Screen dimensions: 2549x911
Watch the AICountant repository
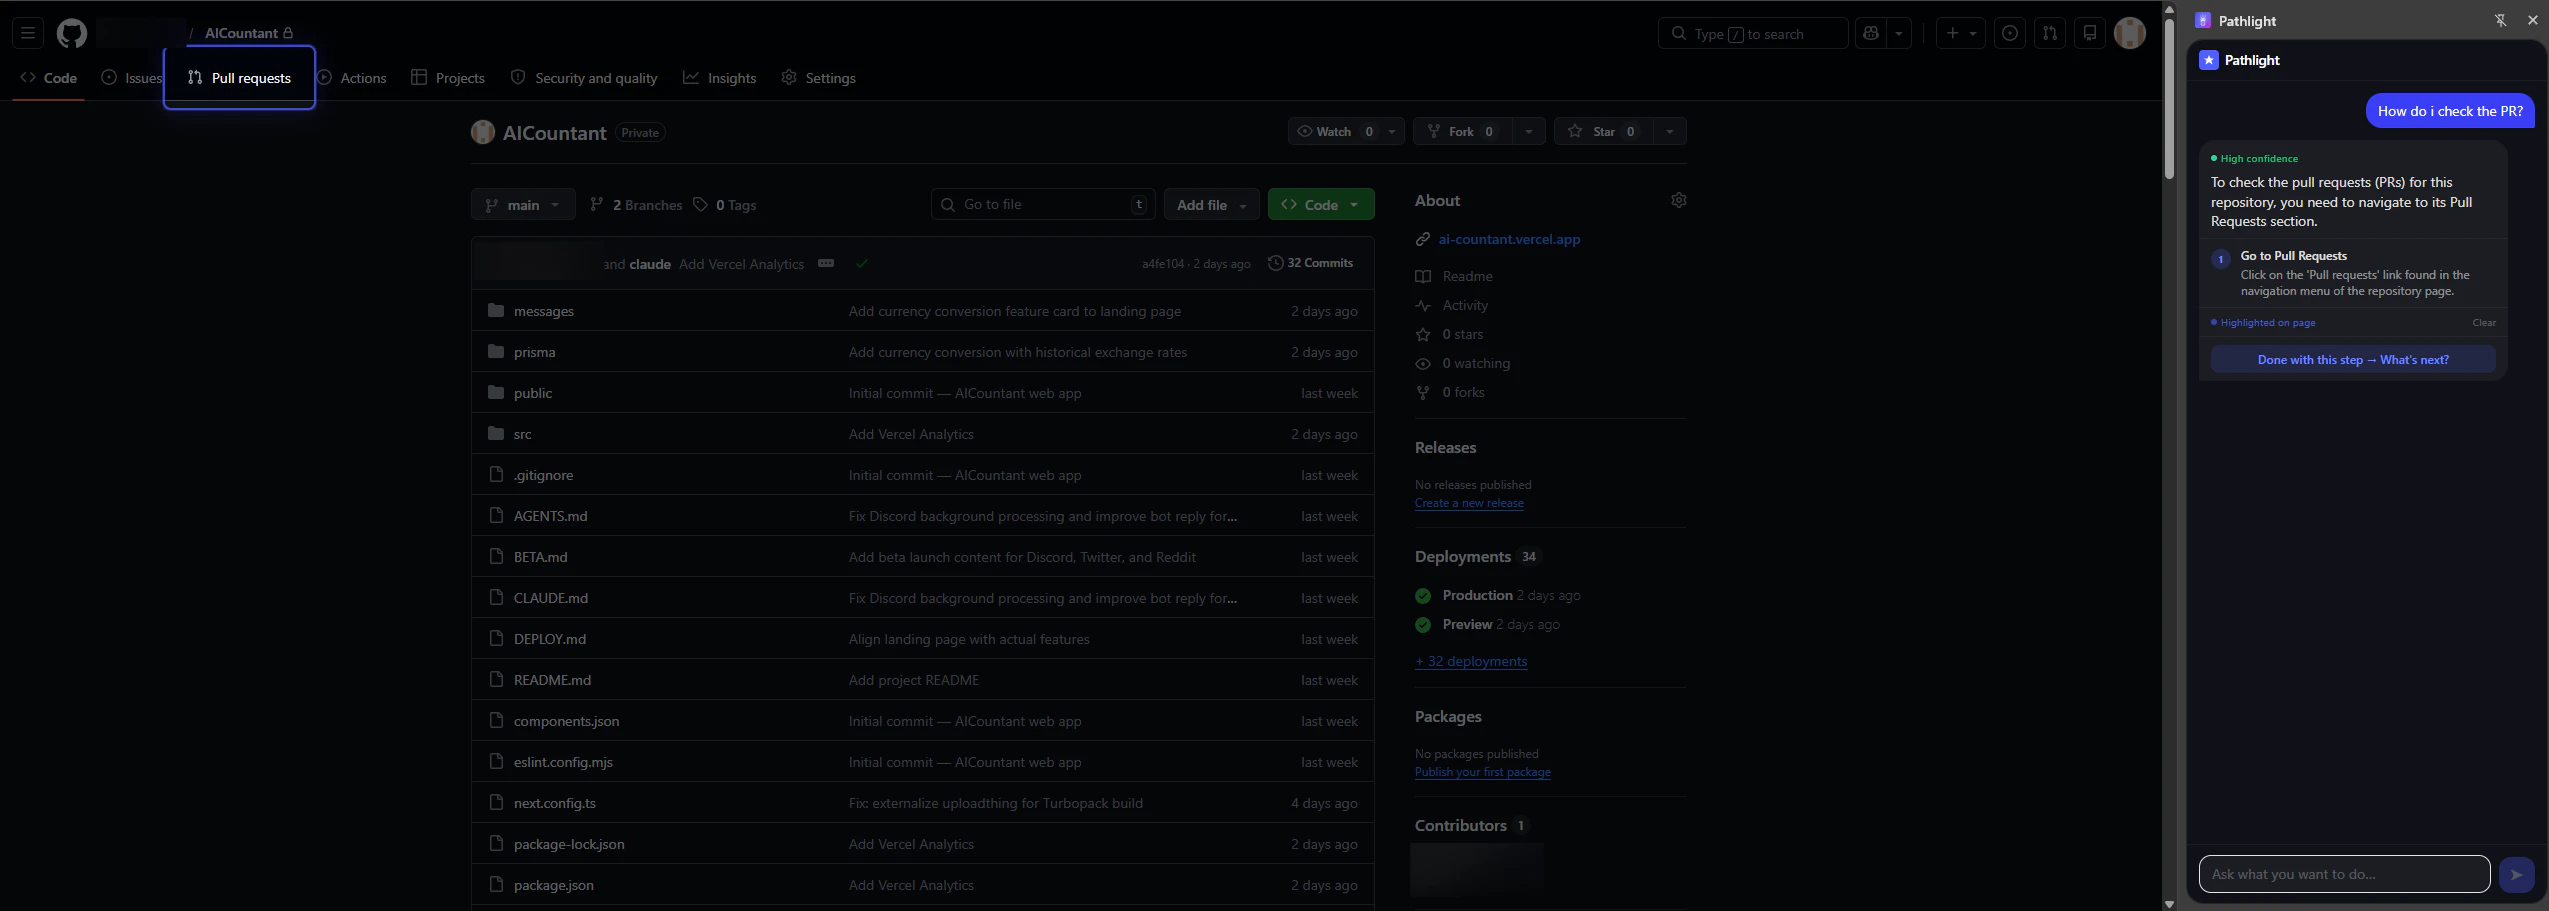click(x=1335, y=131)
